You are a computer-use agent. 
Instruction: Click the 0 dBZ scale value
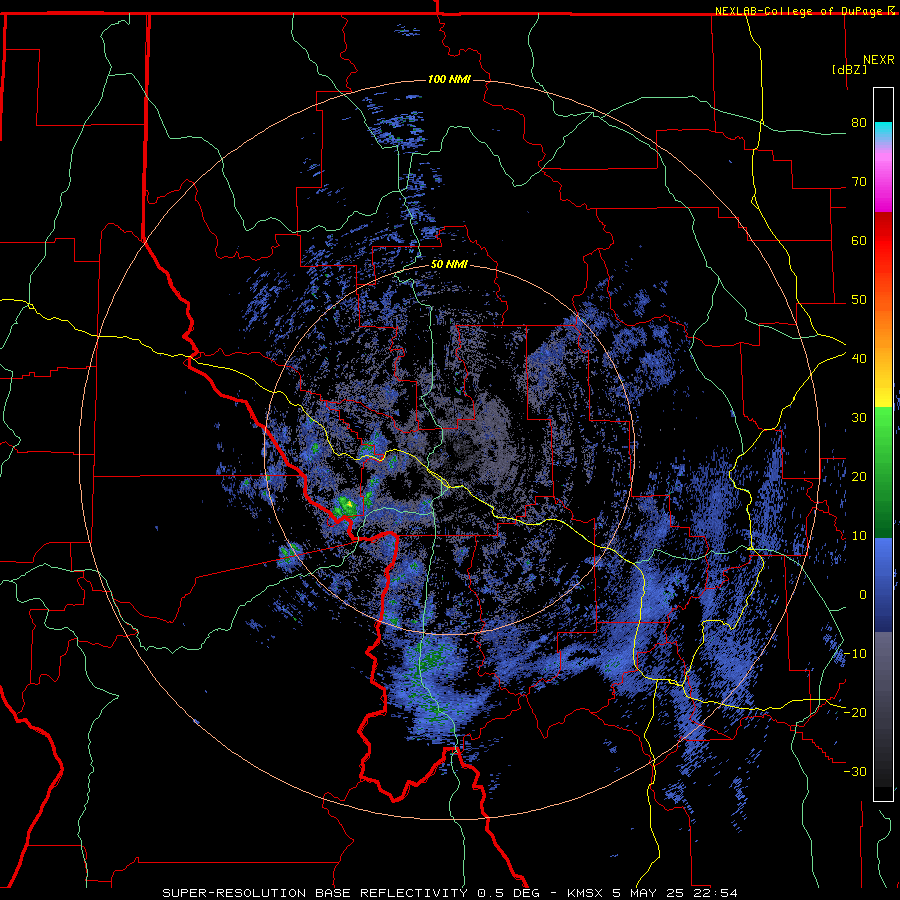pyautogui.click(x=863, y=595)
